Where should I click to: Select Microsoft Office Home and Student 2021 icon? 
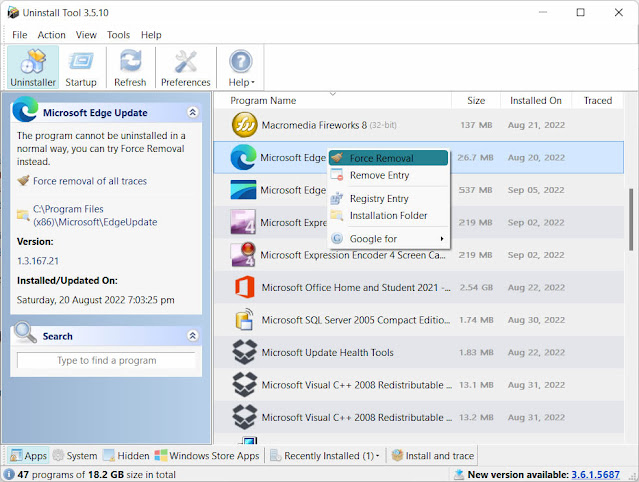click(245, 287)
